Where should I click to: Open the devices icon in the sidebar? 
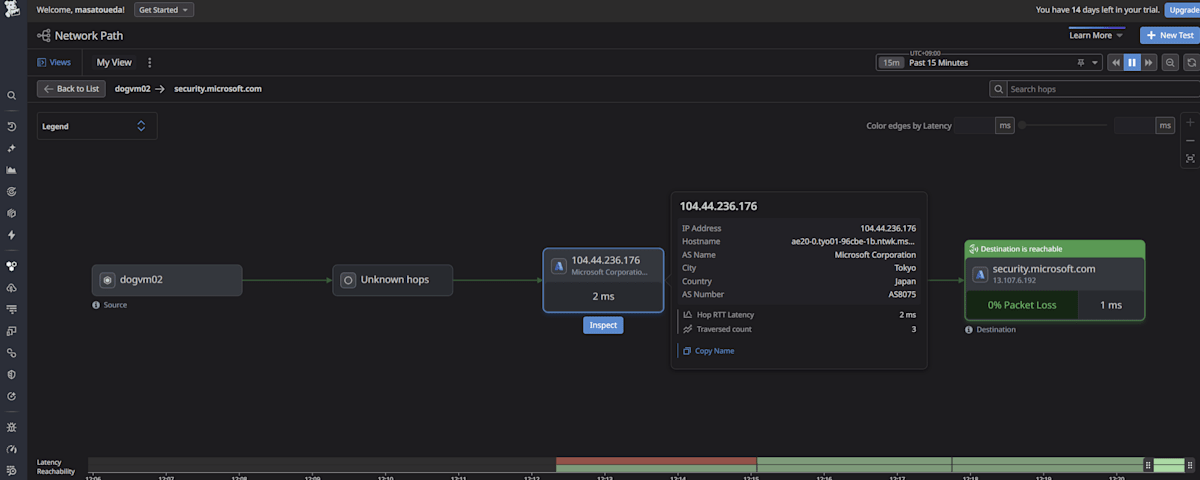(12, 331)
